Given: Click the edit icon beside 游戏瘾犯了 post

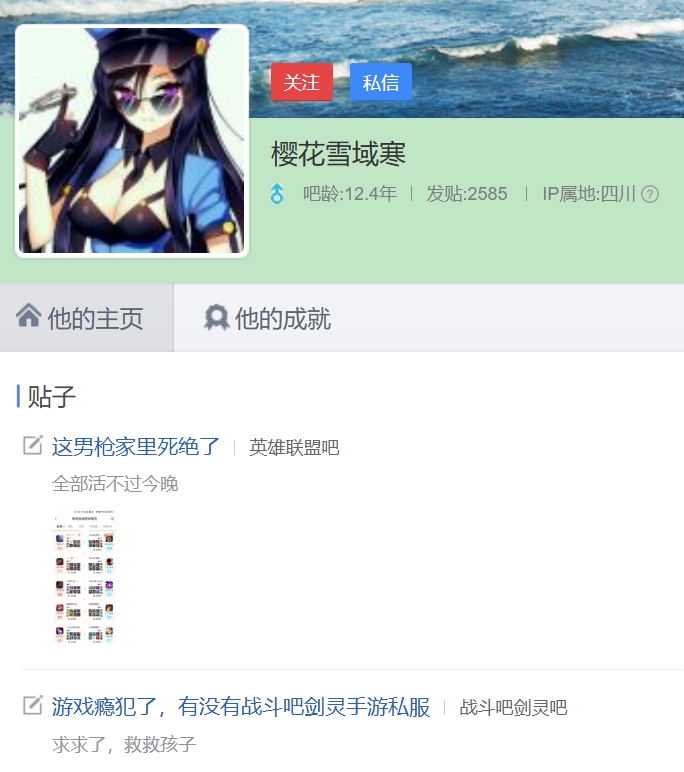Looking at the screenshot, I should [33, 705].
